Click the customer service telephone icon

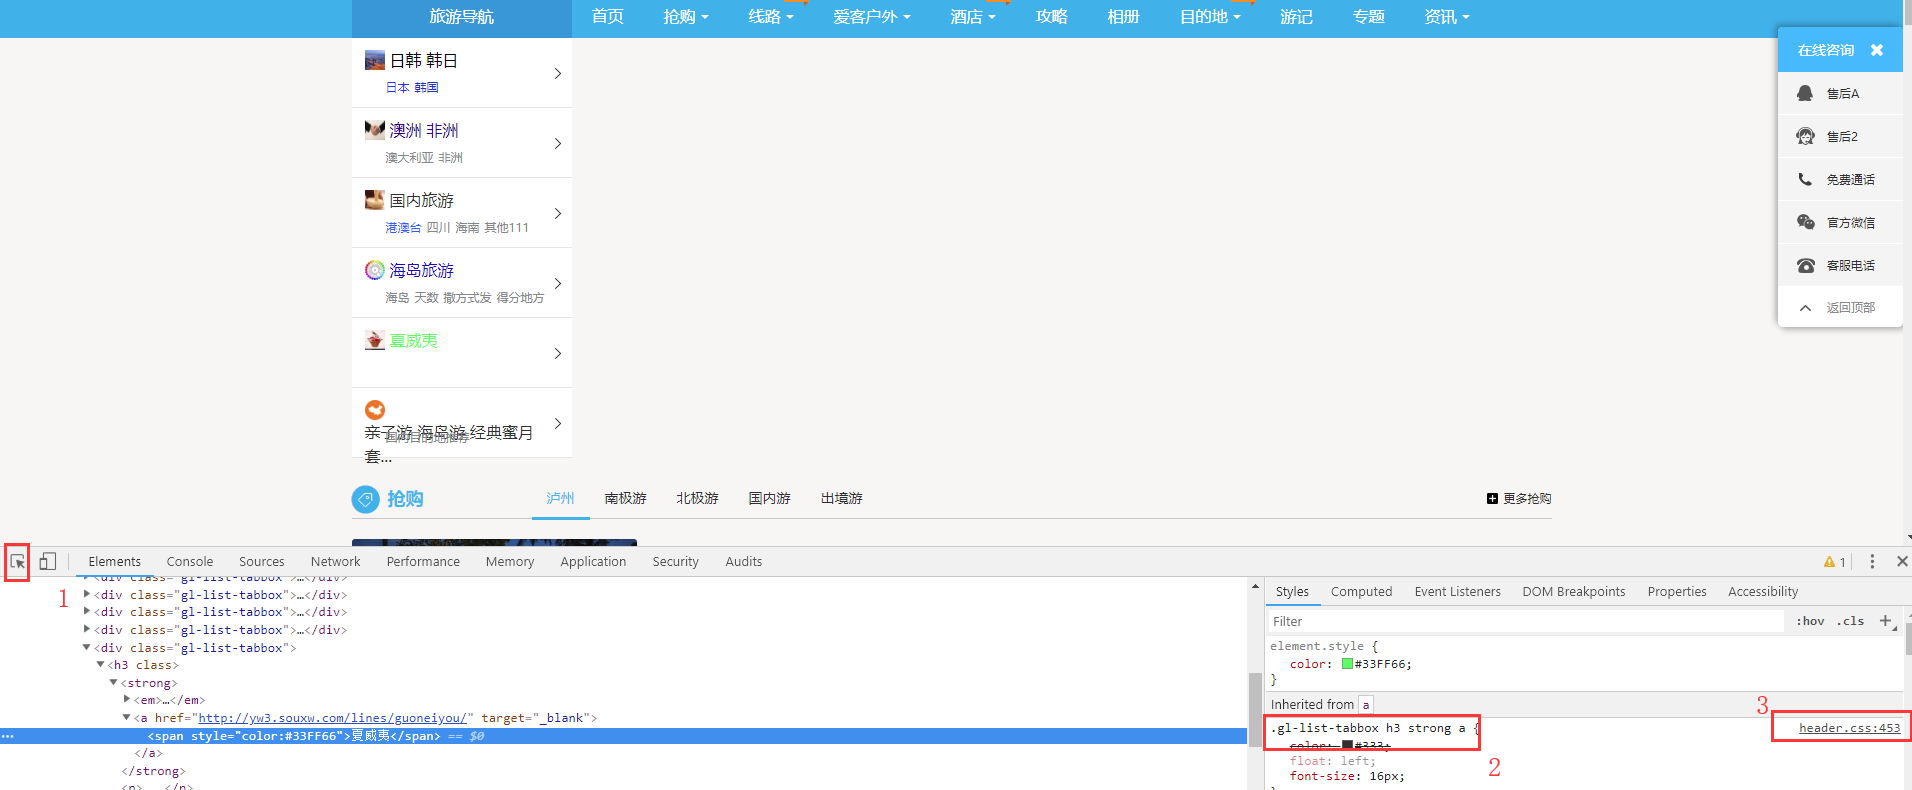pyautogui.click(x=1805, y=266)
